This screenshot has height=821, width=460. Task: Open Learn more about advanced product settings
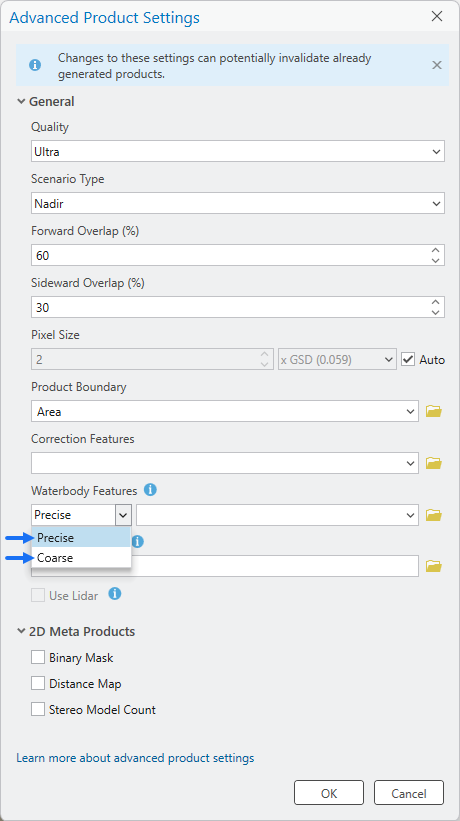pos(135,758)
